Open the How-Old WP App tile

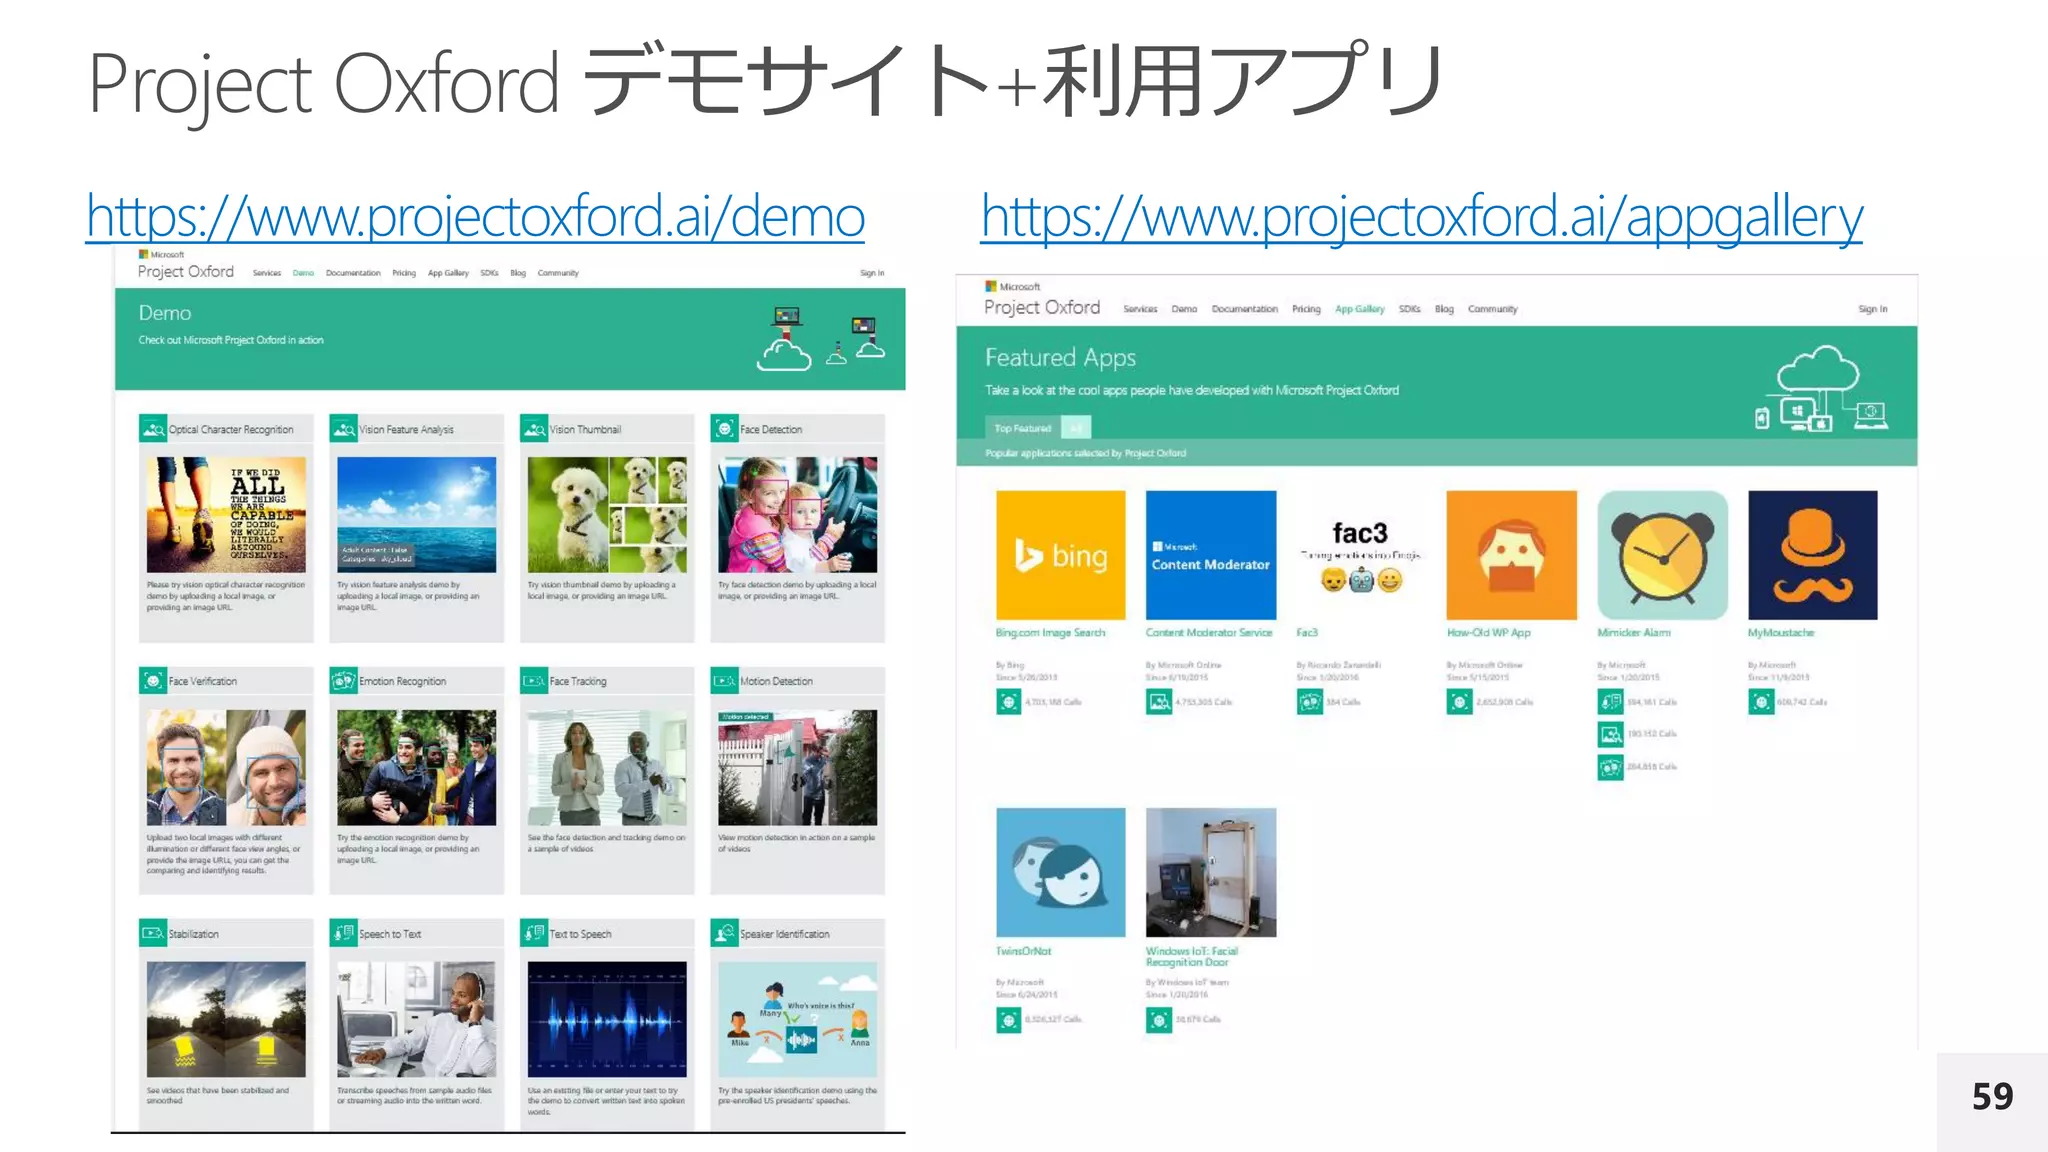point(1512,555)
